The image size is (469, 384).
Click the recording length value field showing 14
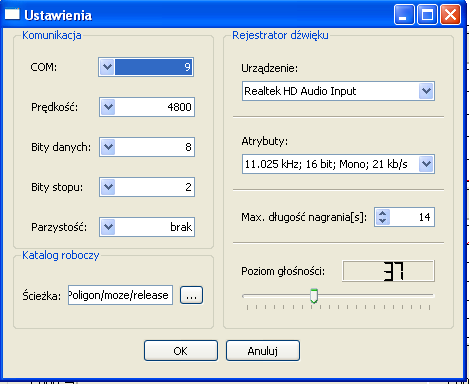[412, 217]
